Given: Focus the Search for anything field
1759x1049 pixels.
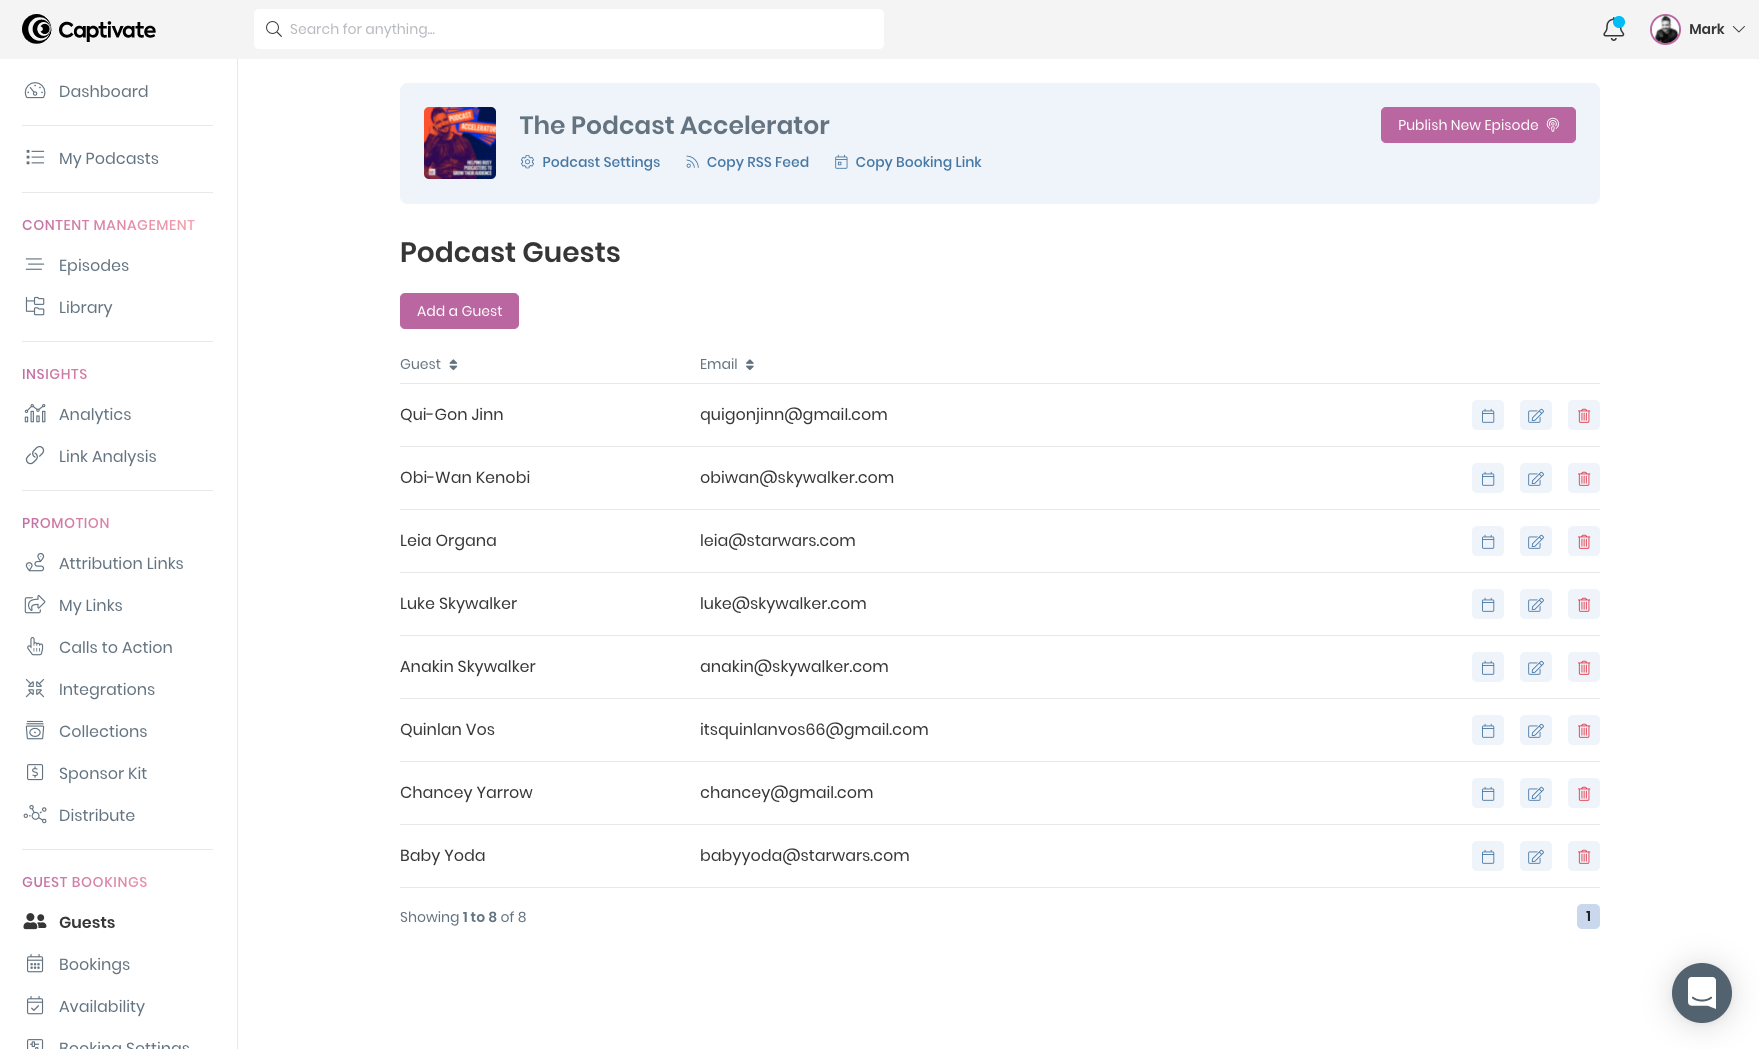Looking at the screenshot, I should [x=568, y=29].
